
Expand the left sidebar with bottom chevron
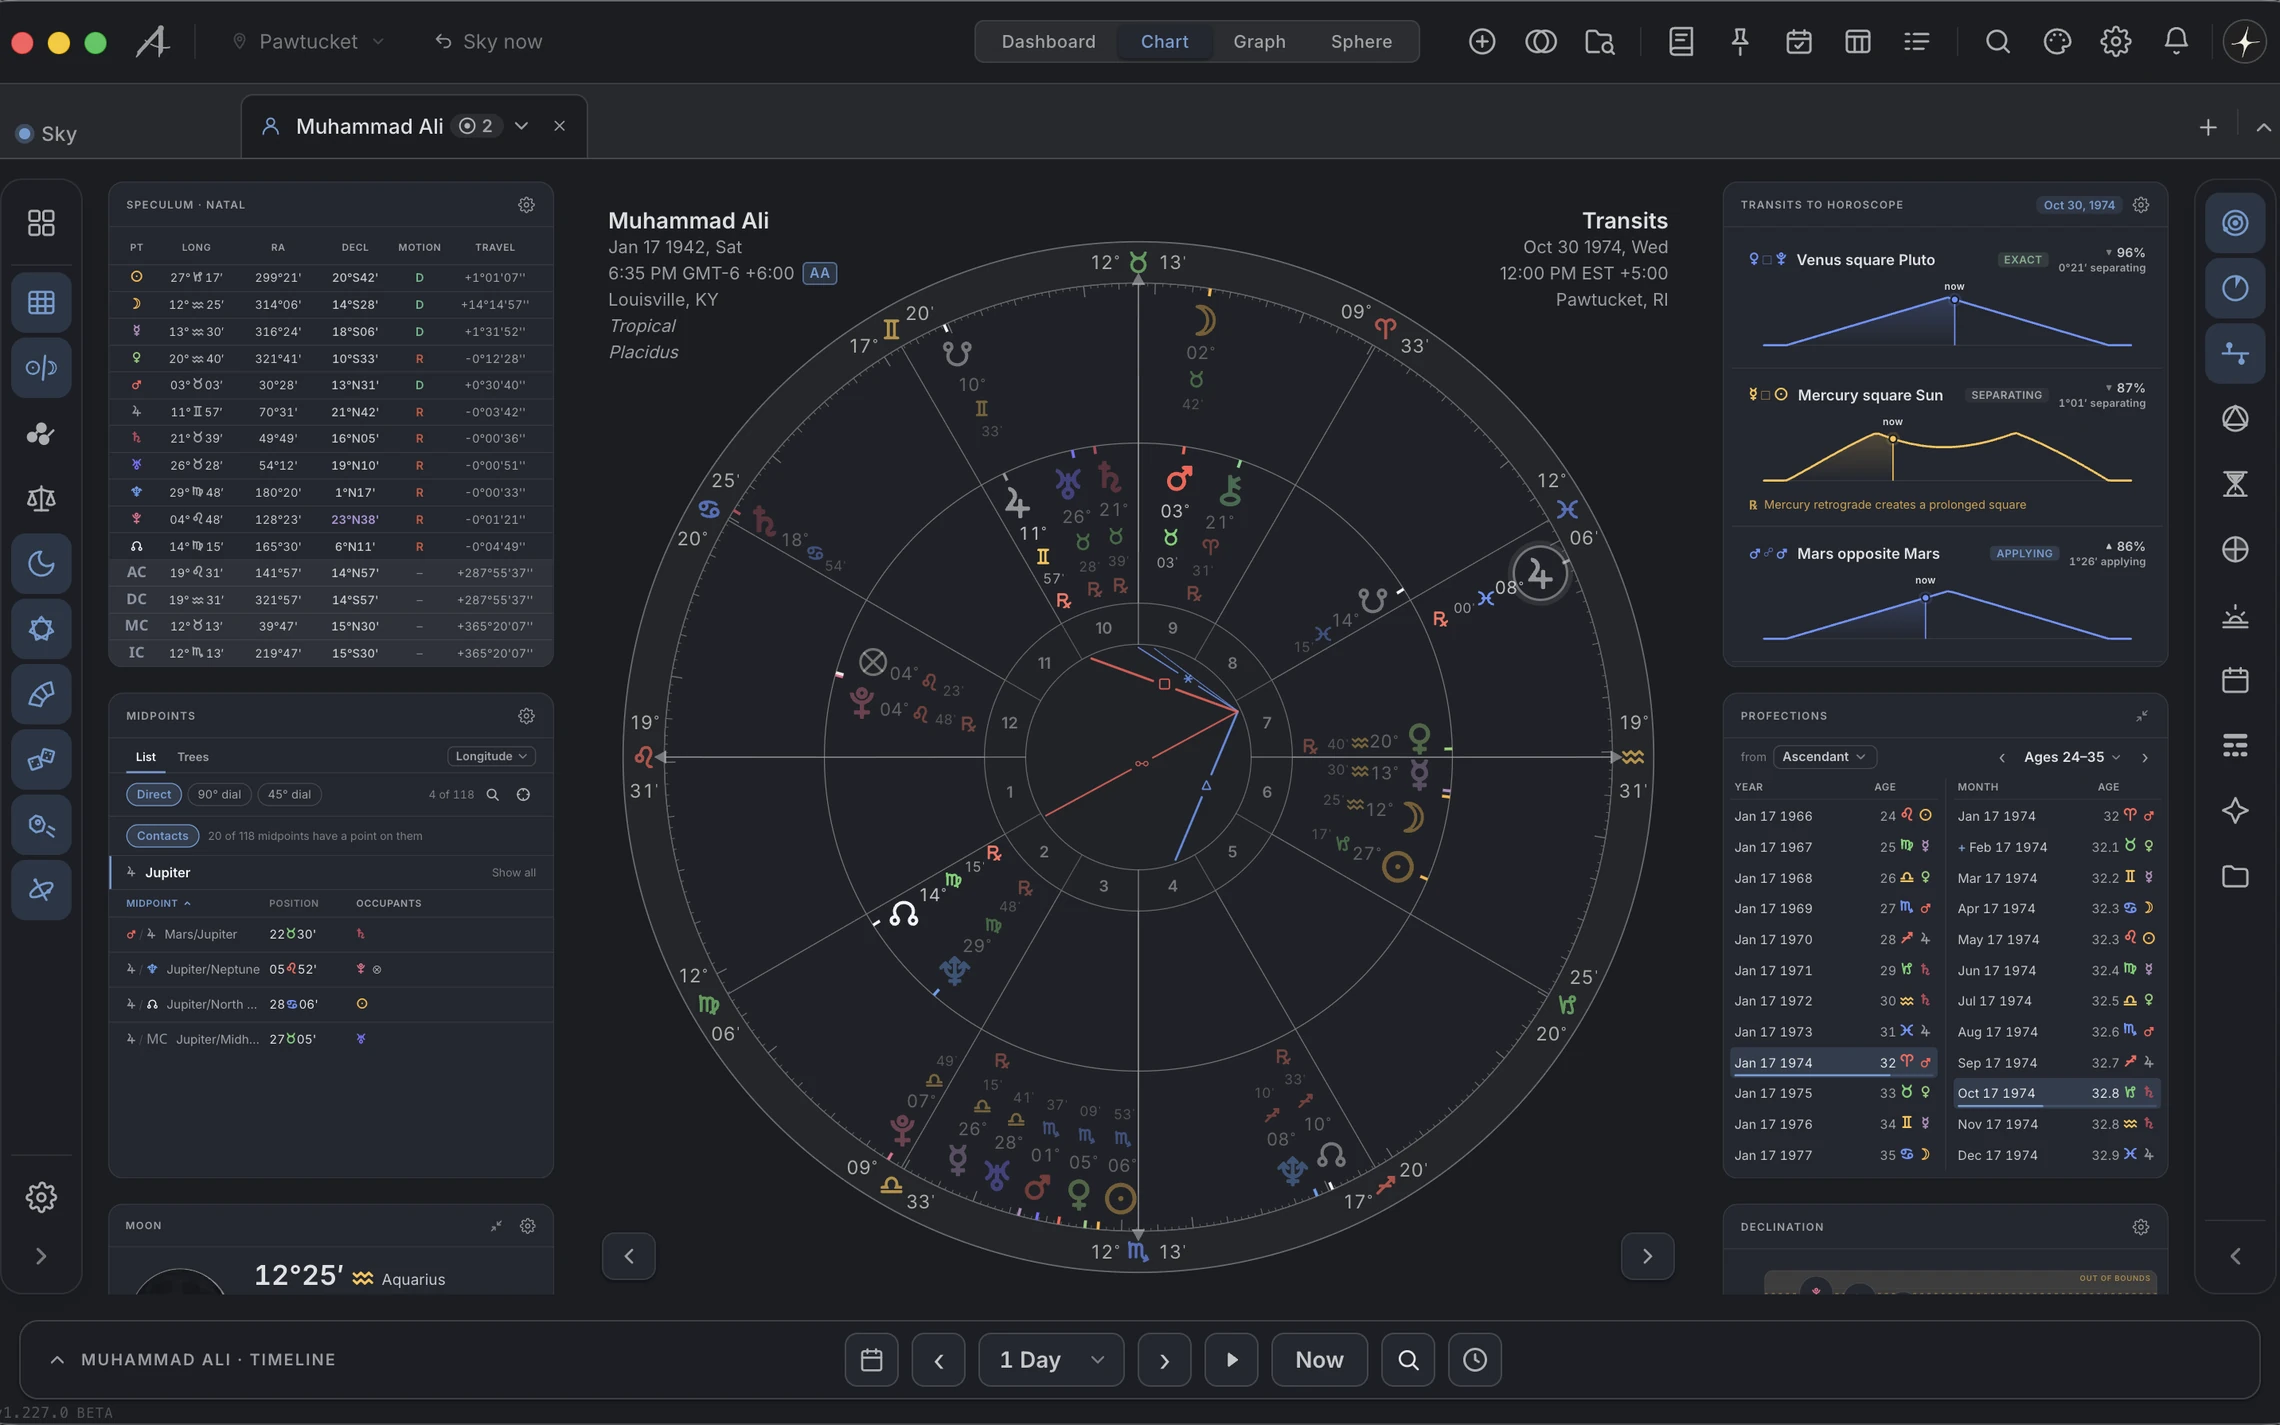pos(41,1256)
